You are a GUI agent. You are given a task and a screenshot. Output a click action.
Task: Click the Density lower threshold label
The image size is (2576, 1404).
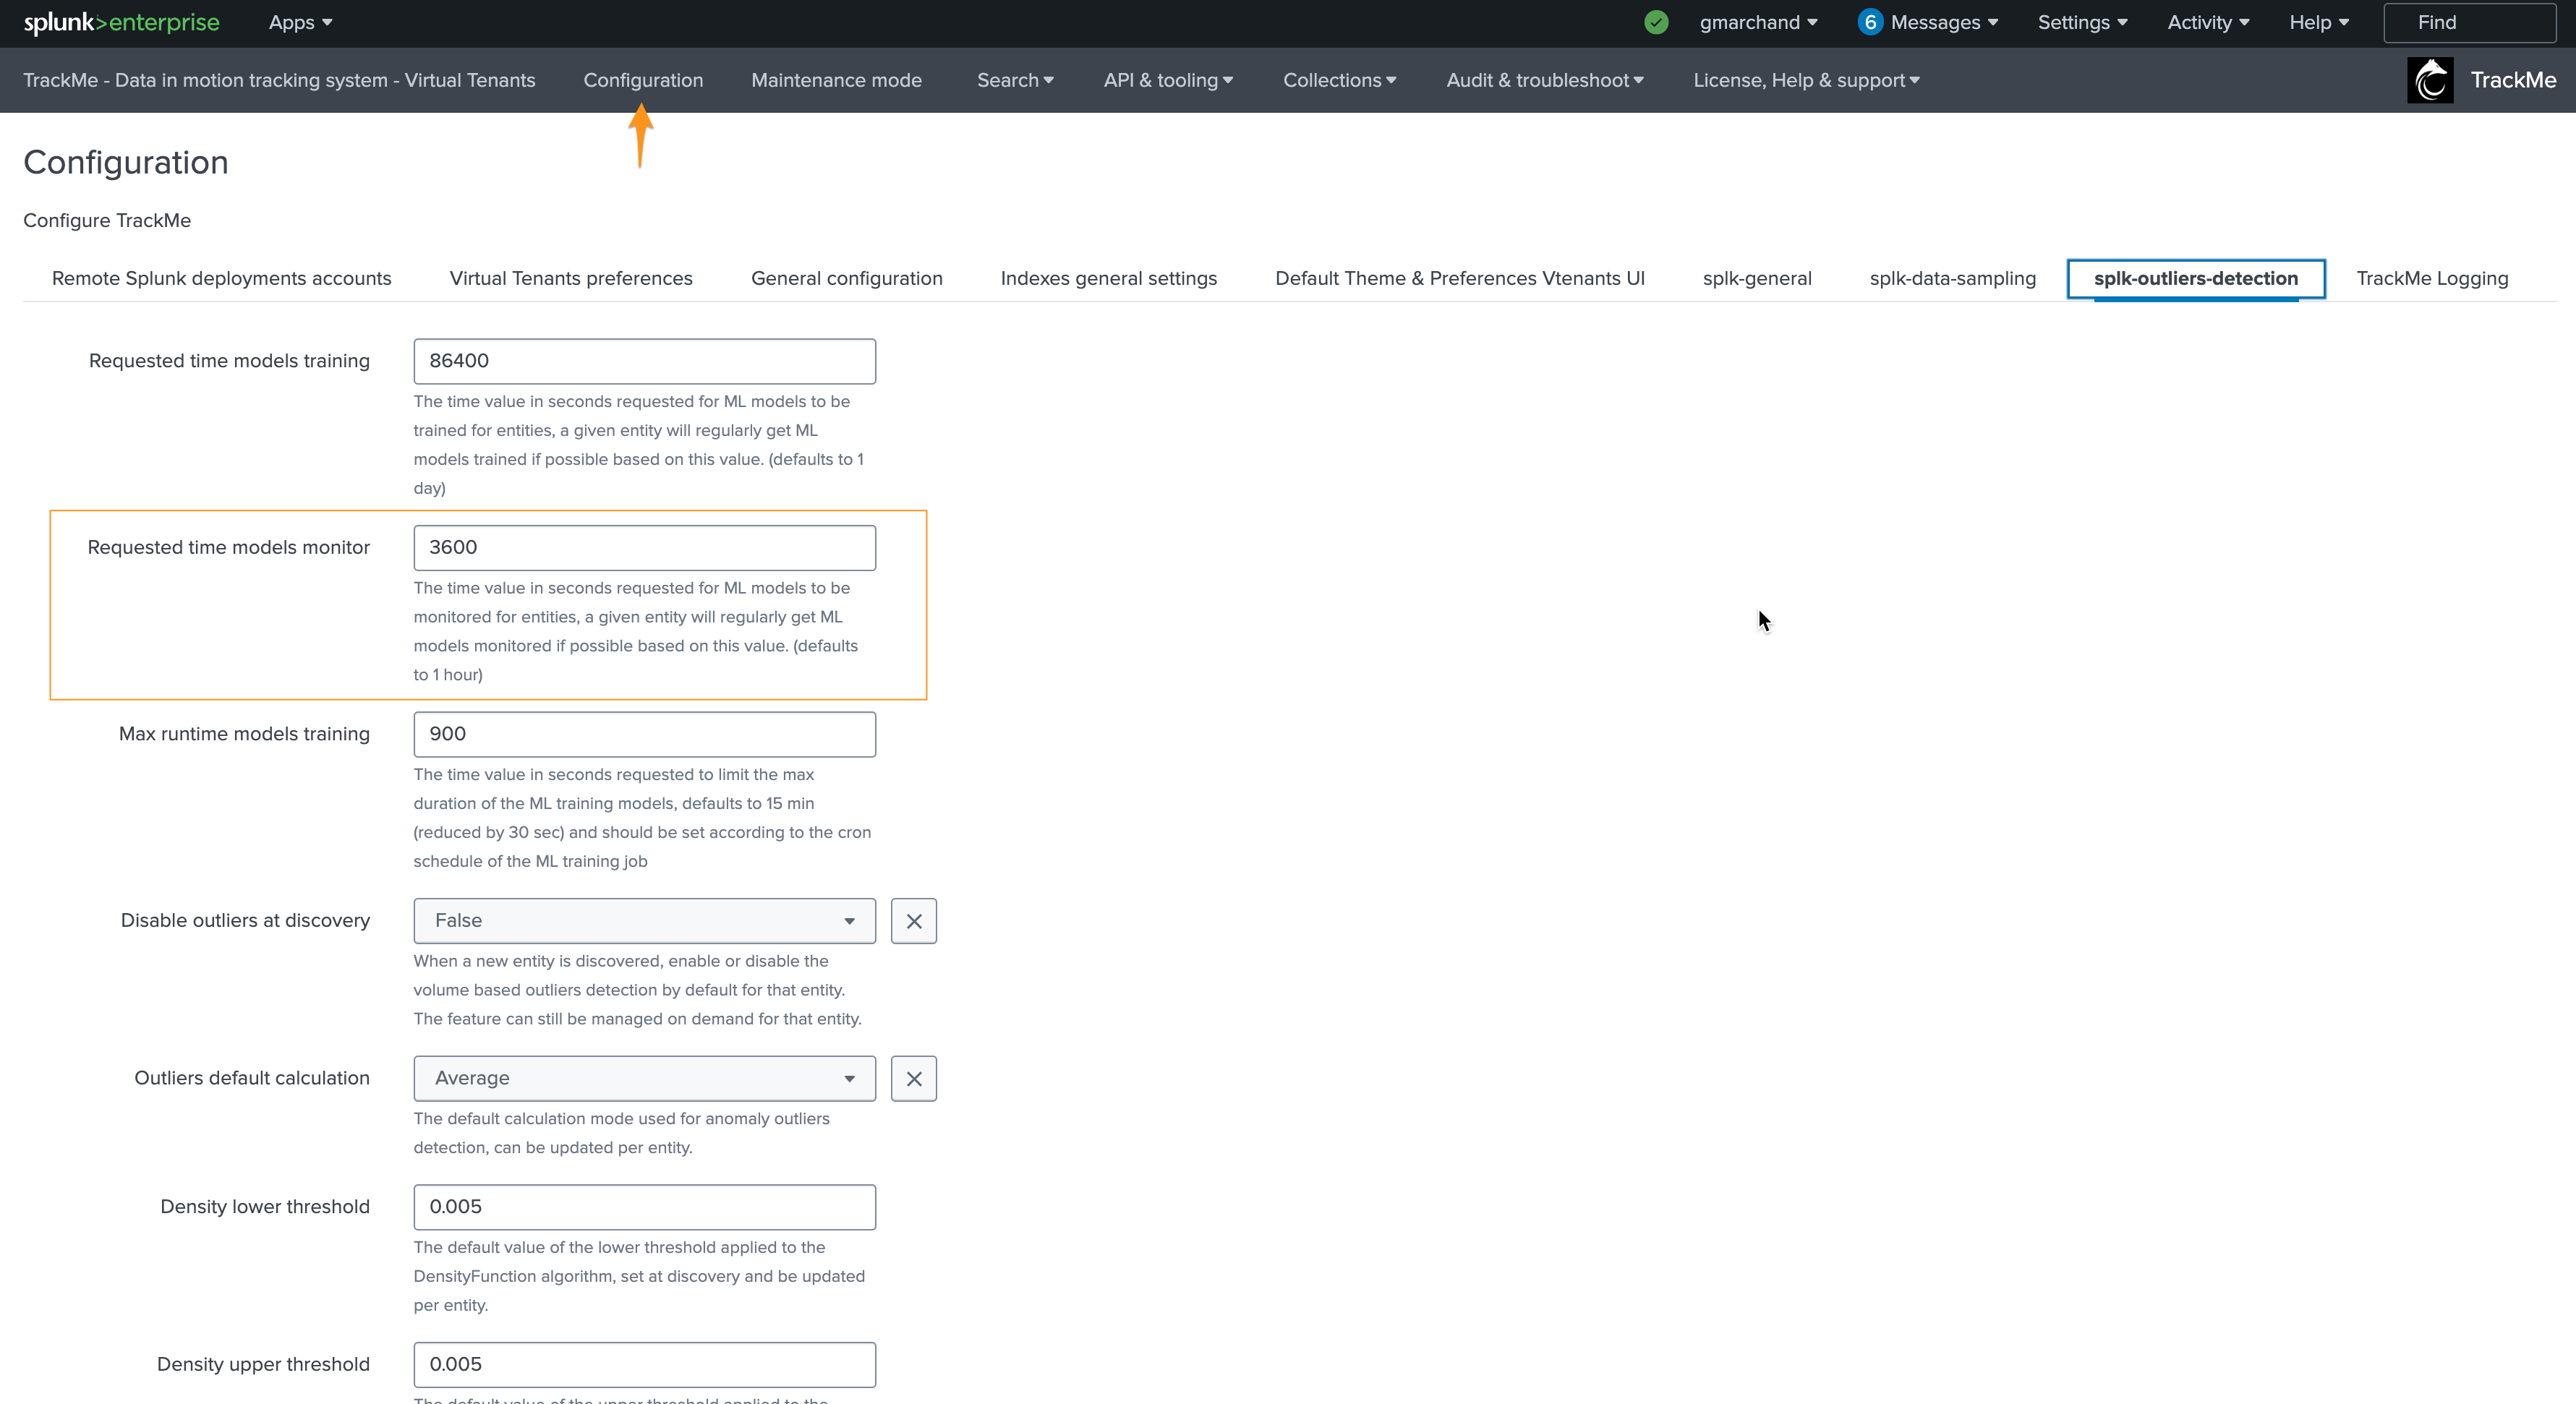pos(265,1206)
